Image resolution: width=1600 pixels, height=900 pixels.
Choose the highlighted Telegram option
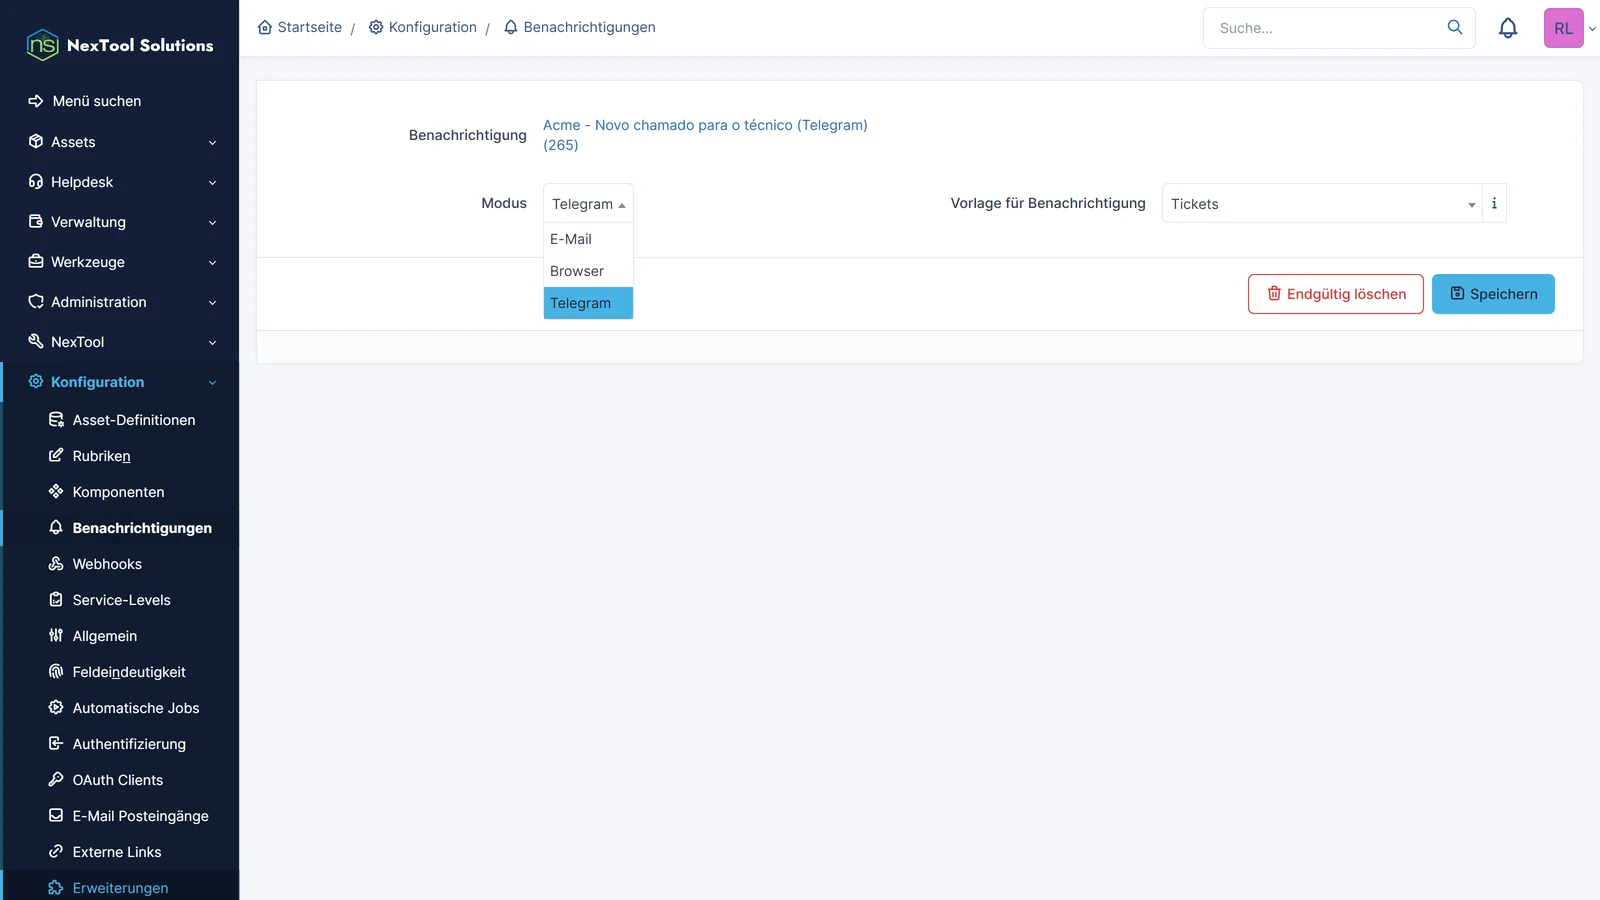click(x=588, y=303)
